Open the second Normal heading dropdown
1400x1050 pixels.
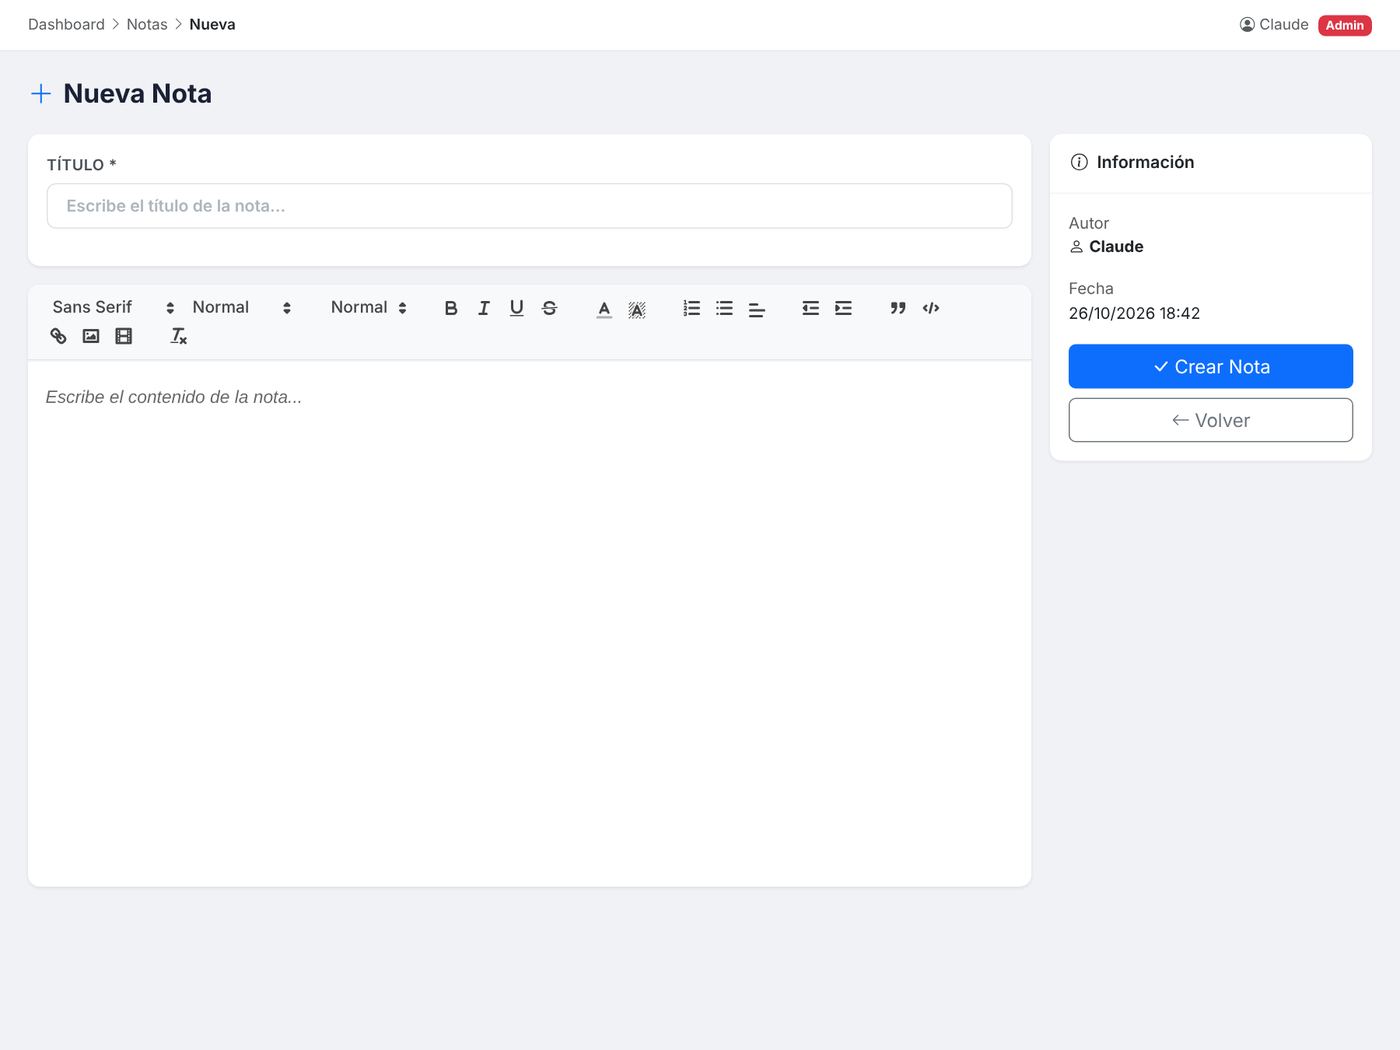pos(369,307)
